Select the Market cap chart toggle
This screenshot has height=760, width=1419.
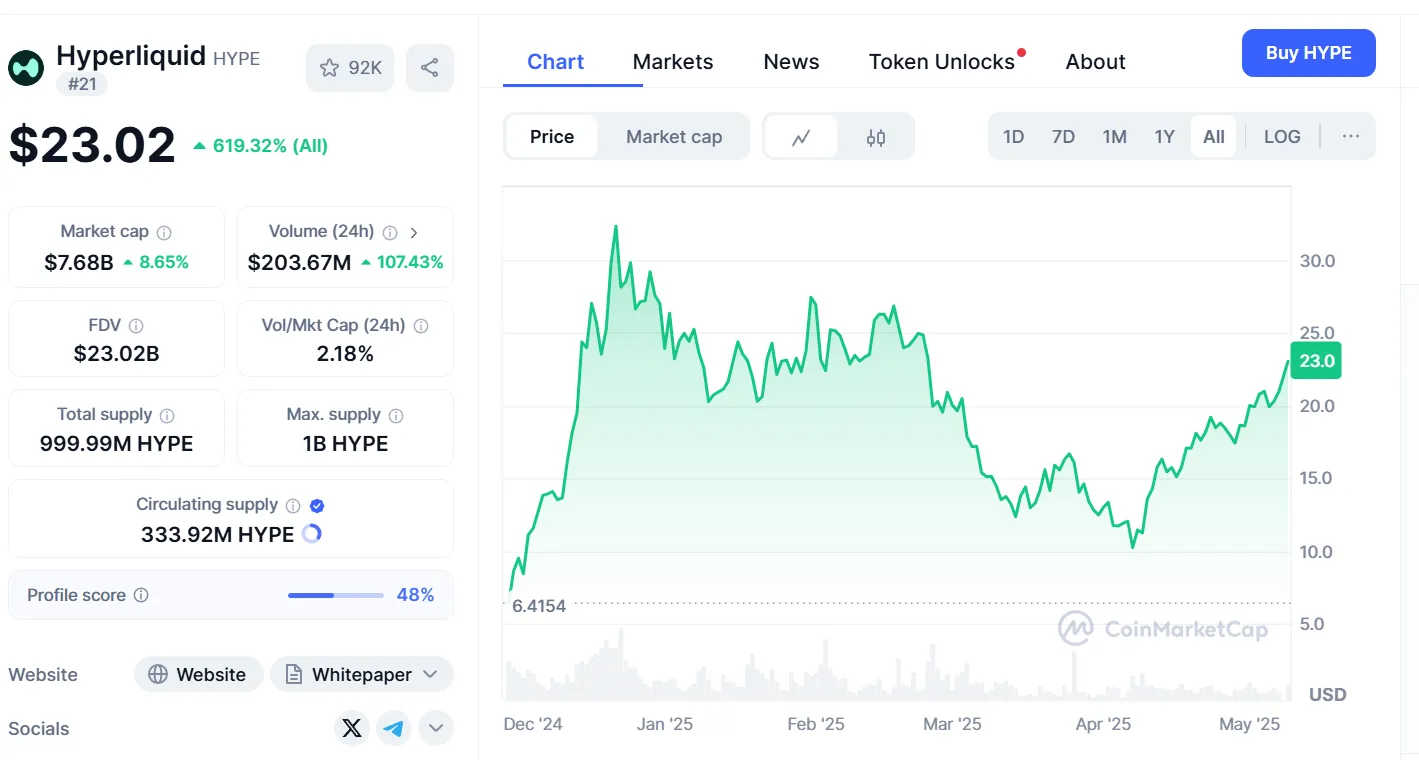[674, 137]
